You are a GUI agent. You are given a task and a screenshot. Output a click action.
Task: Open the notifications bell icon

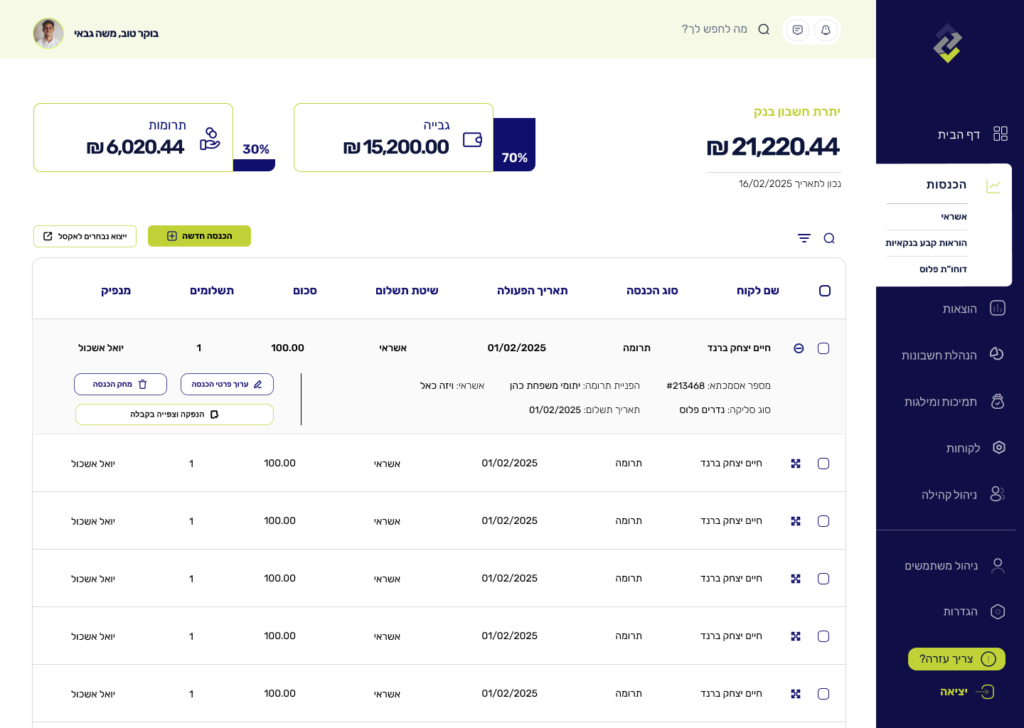click(825, 30)
